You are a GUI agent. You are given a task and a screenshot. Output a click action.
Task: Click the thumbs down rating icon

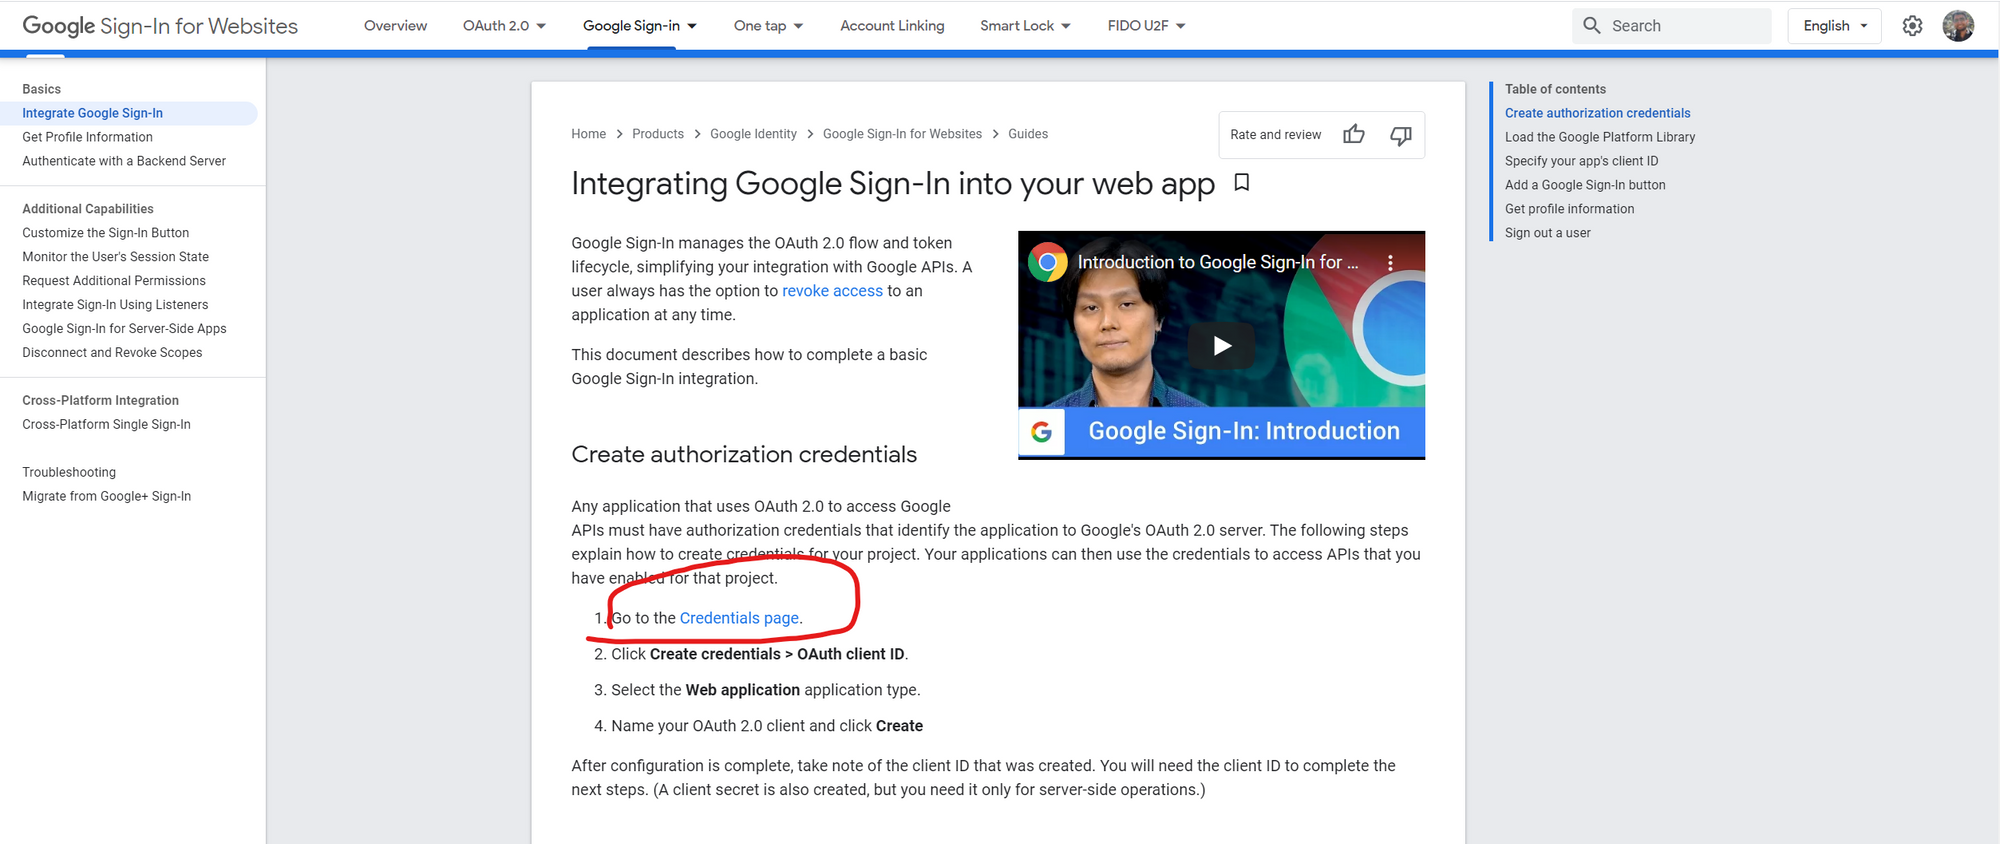pyautogui.click(x=1401, y=135)
